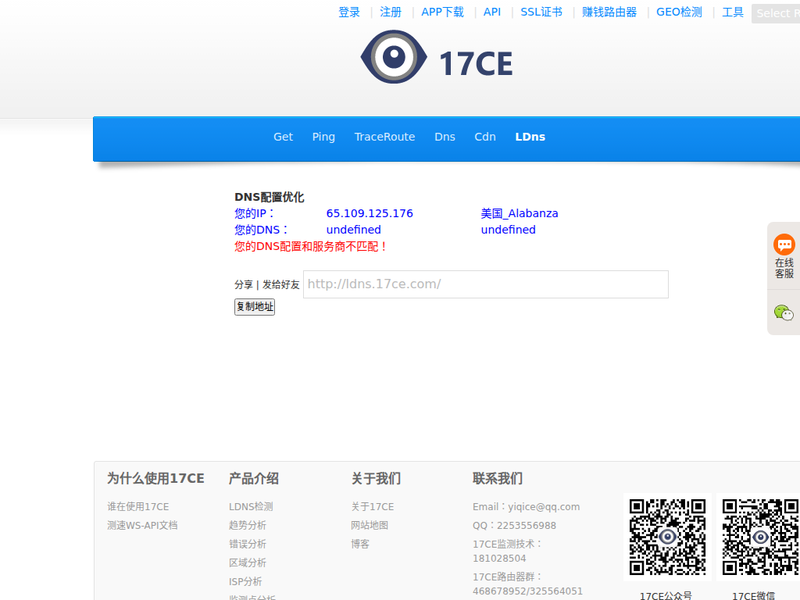Screen dimensions: 800x600
Task: Switch to the Ping tab
Action: click(x=323, y=137)
